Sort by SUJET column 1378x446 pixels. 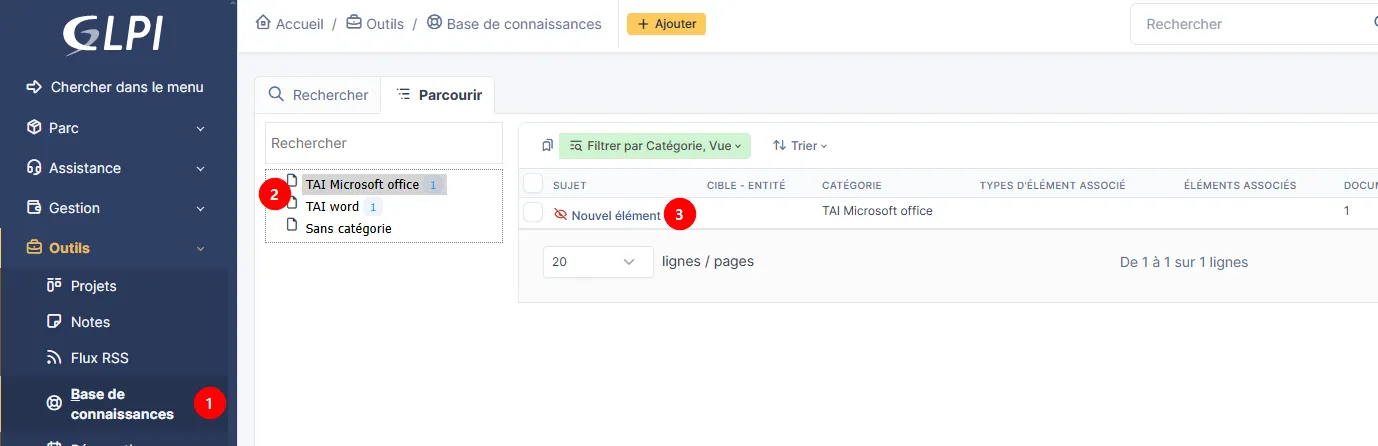(x=570, y=186)
